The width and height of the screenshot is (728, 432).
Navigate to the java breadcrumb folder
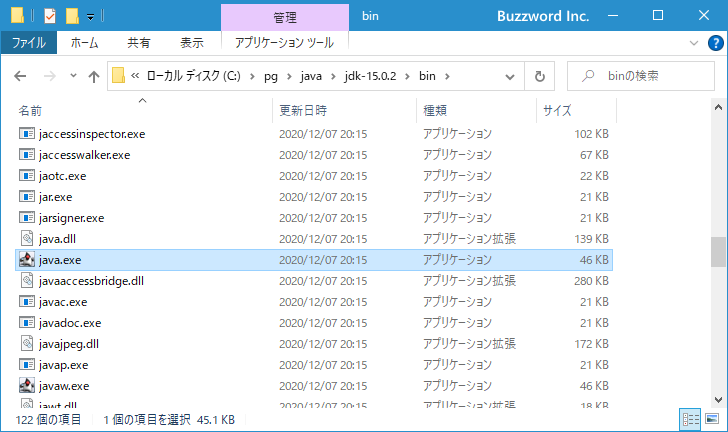pos(311,76)
